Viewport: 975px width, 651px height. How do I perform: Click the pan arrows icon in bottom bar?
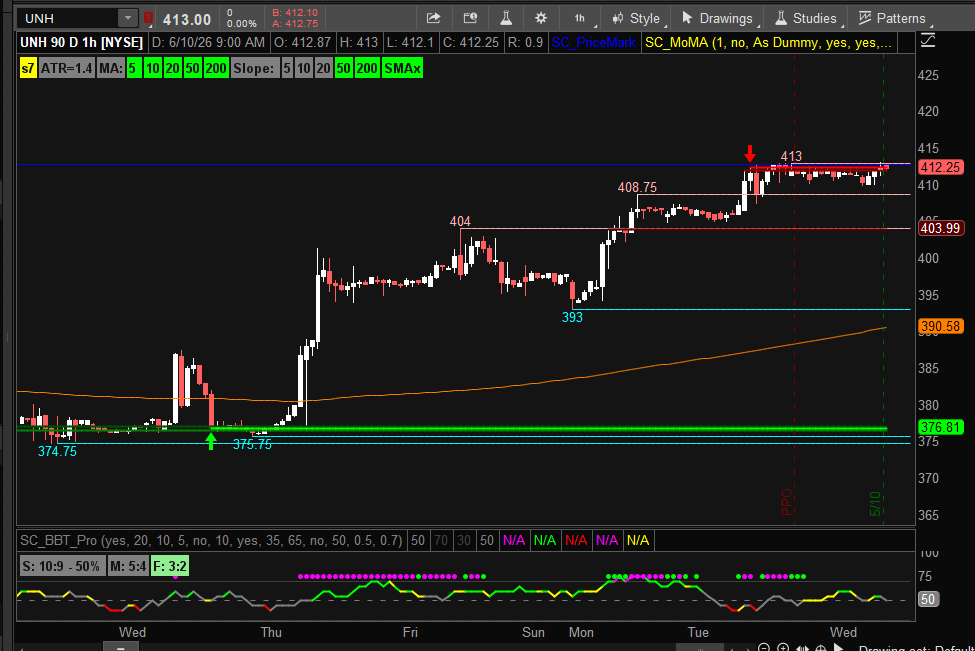(x=802, y=648)
